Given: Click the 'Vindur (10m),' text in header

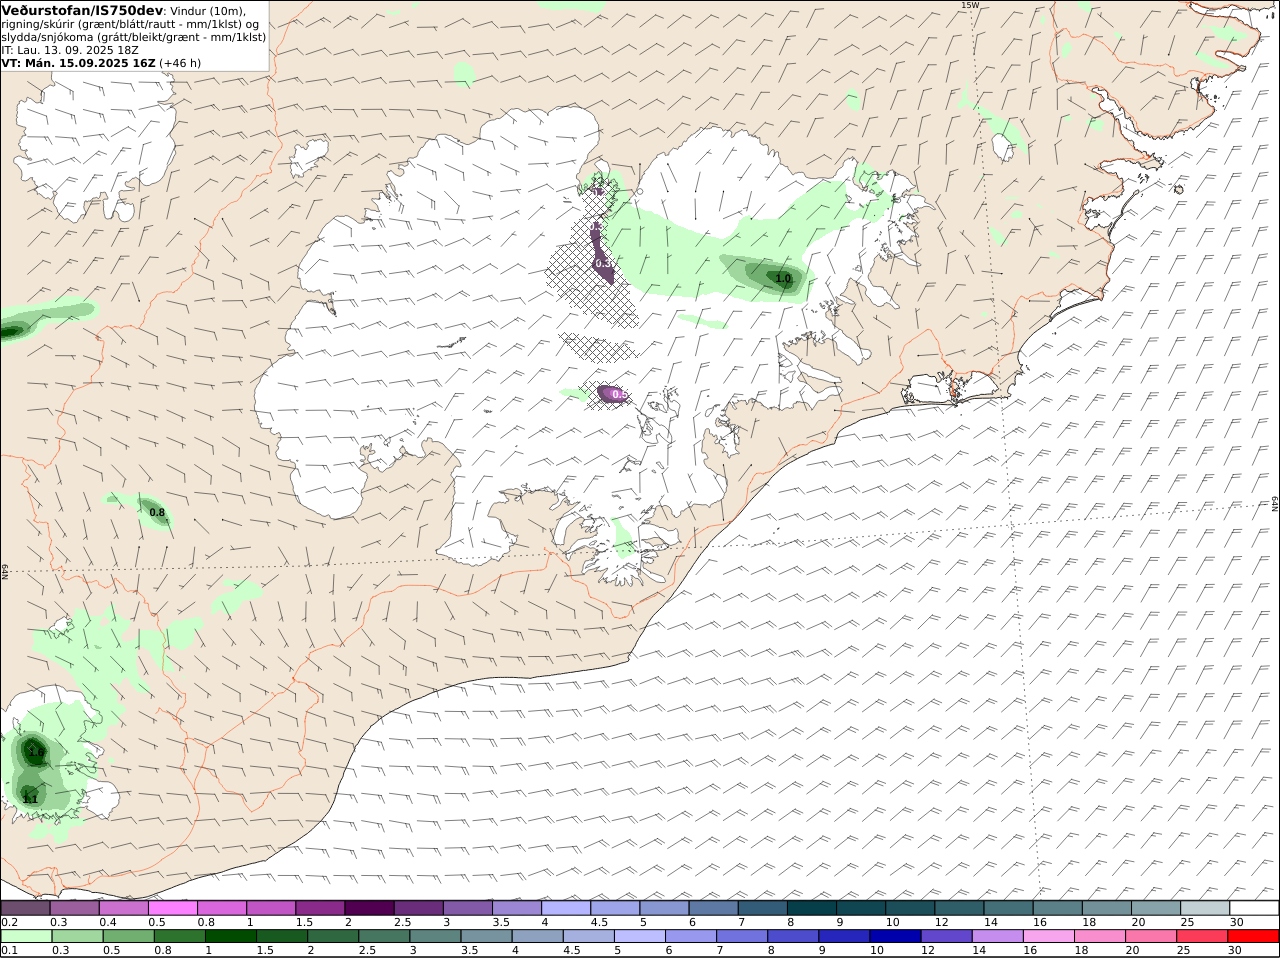Looking at the screenshot, I should tap(208, 11).
